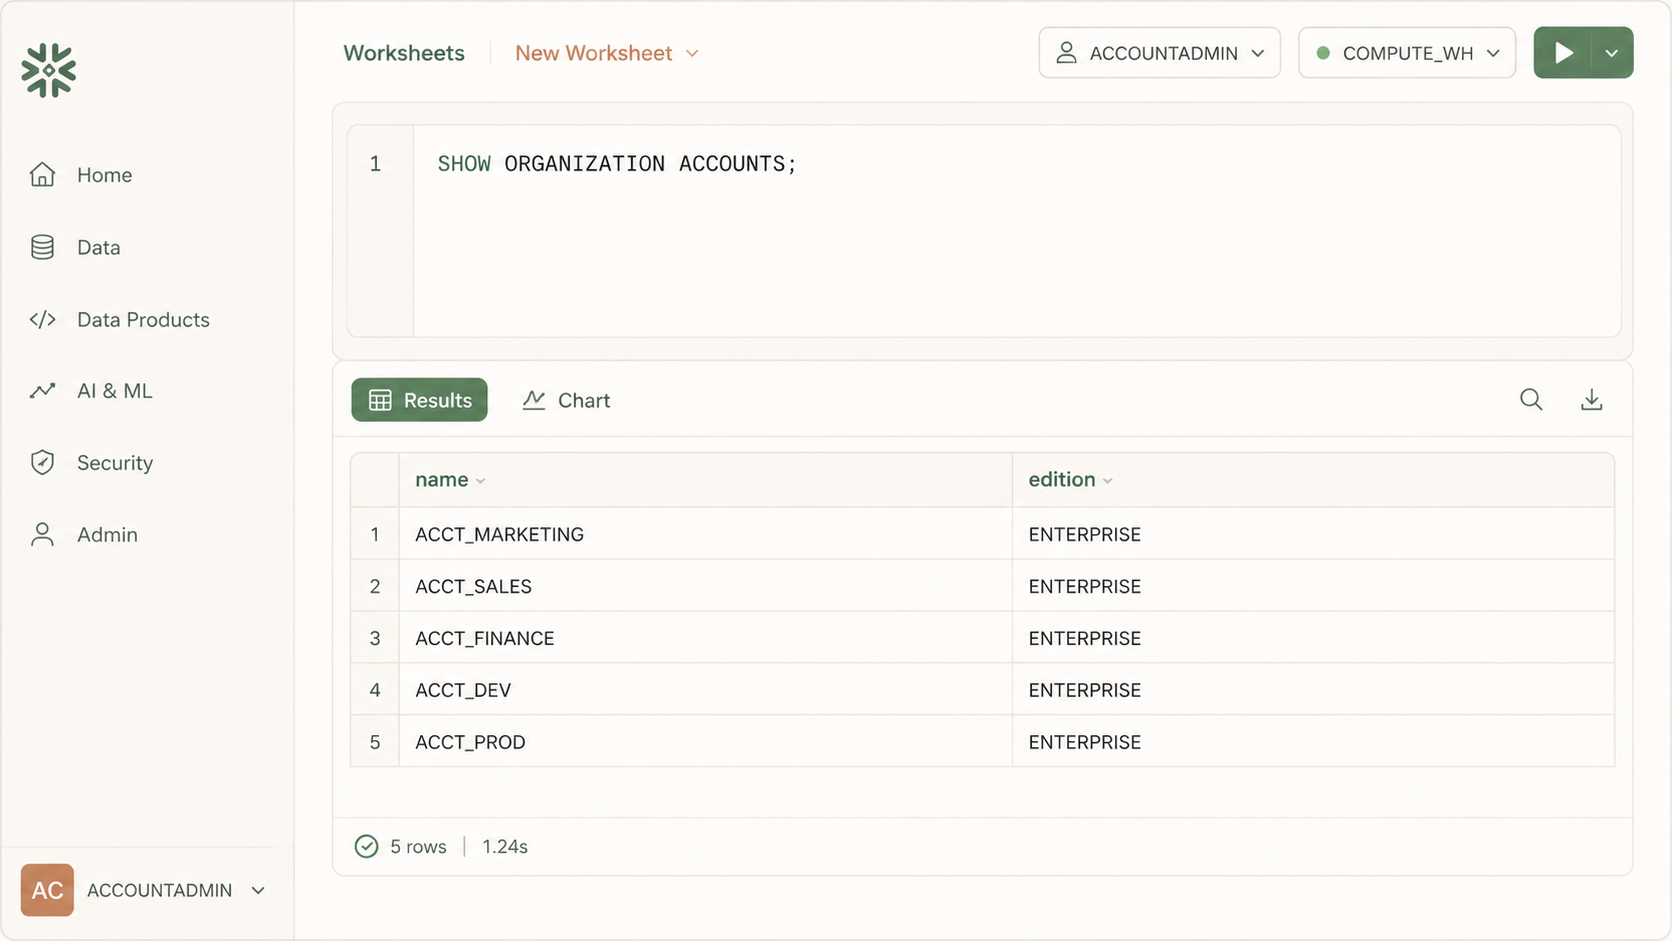Open the Data section database icon
Screen dimensions: 1672x941
42,247
